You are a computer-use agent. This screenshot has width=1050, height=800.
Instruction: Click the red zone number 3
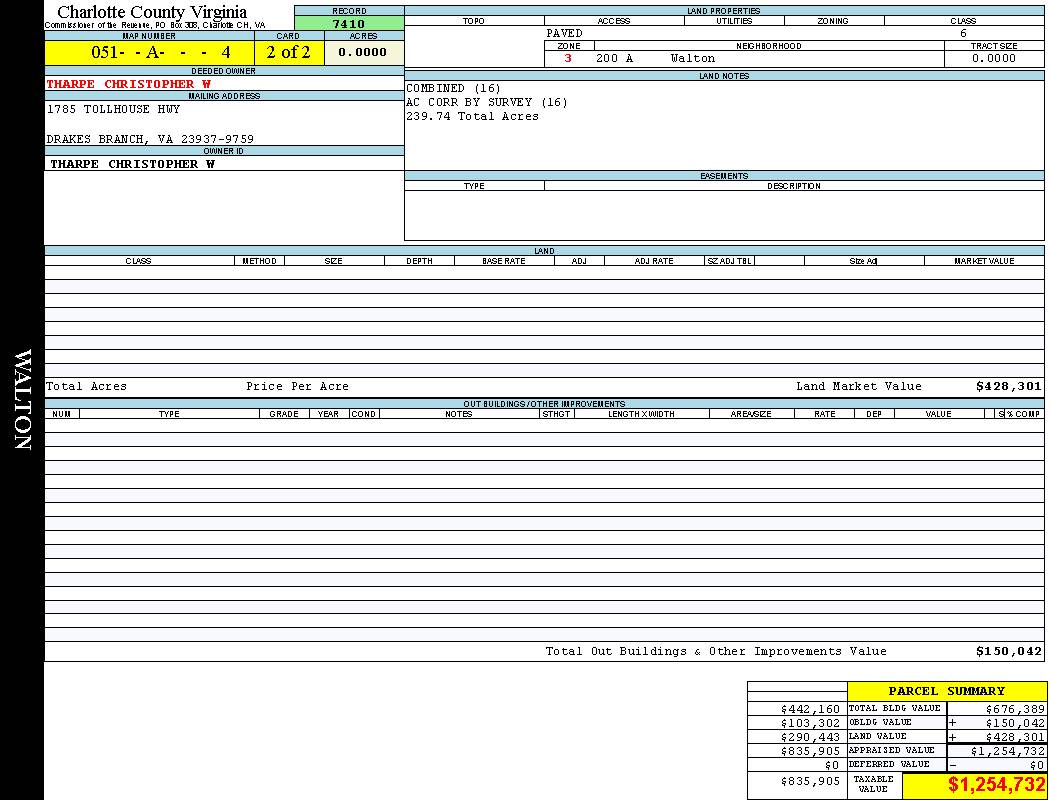coord(568,58)
